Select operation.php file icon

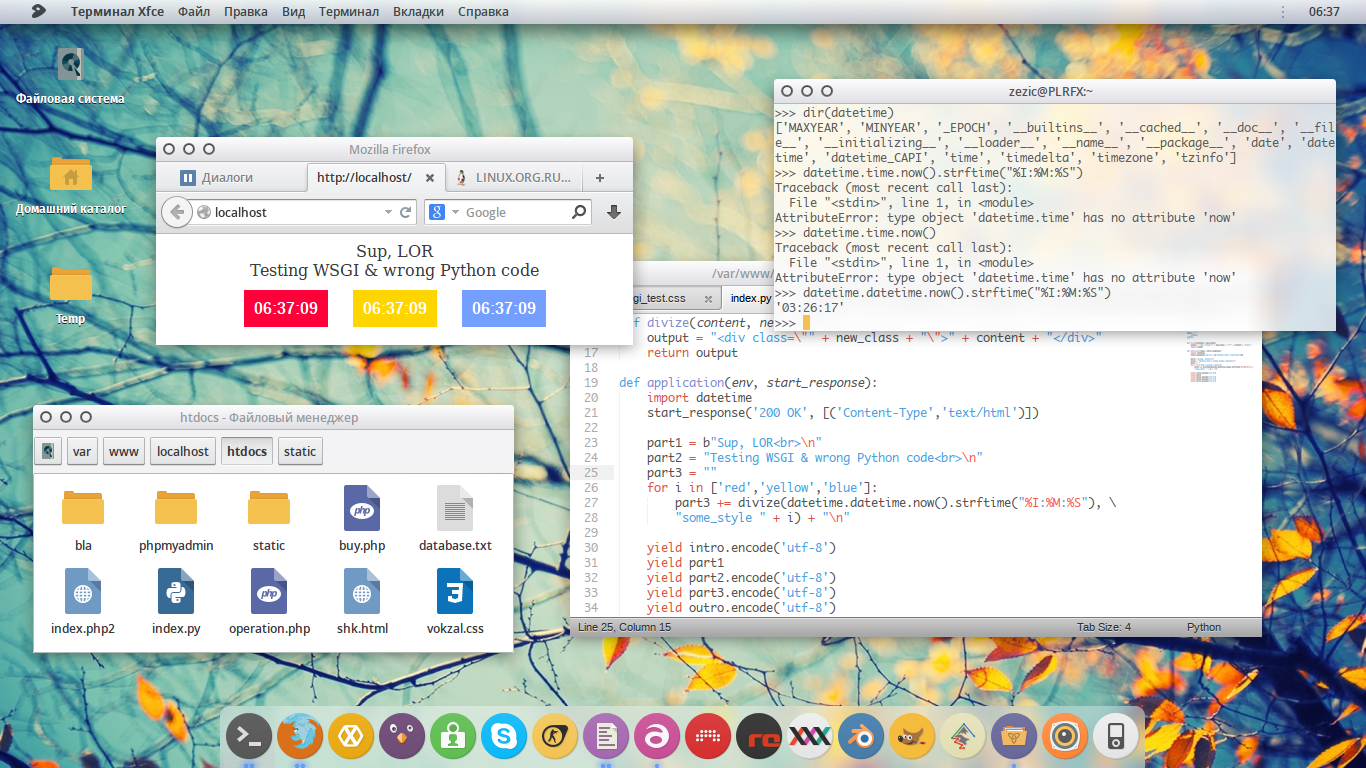tap(269, 601)
